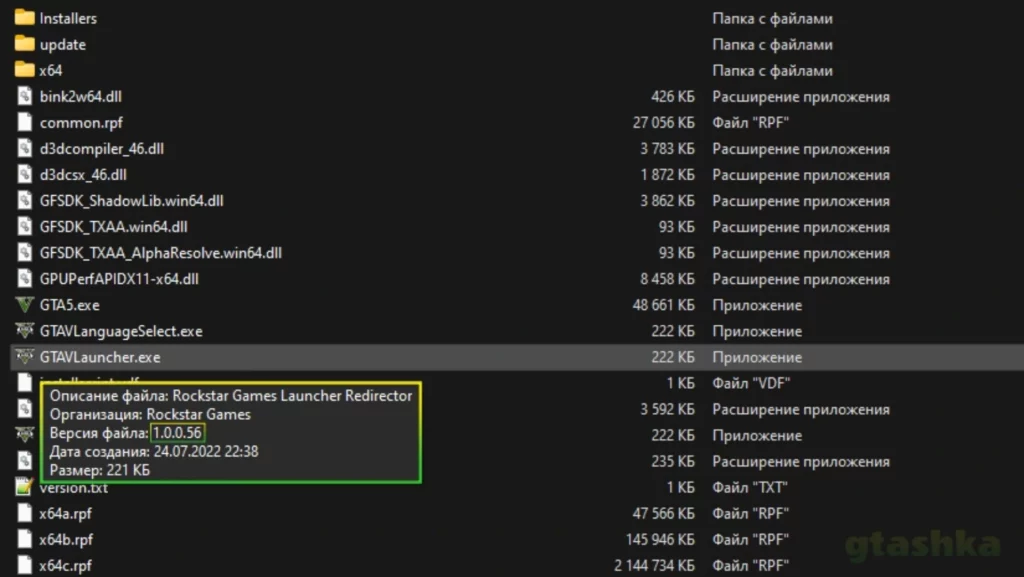
Task: Click the 3 862 КБ size of GFSDK_ShadowLib.win64.dll
Action: pyautogui.click(x=667, y=201)
